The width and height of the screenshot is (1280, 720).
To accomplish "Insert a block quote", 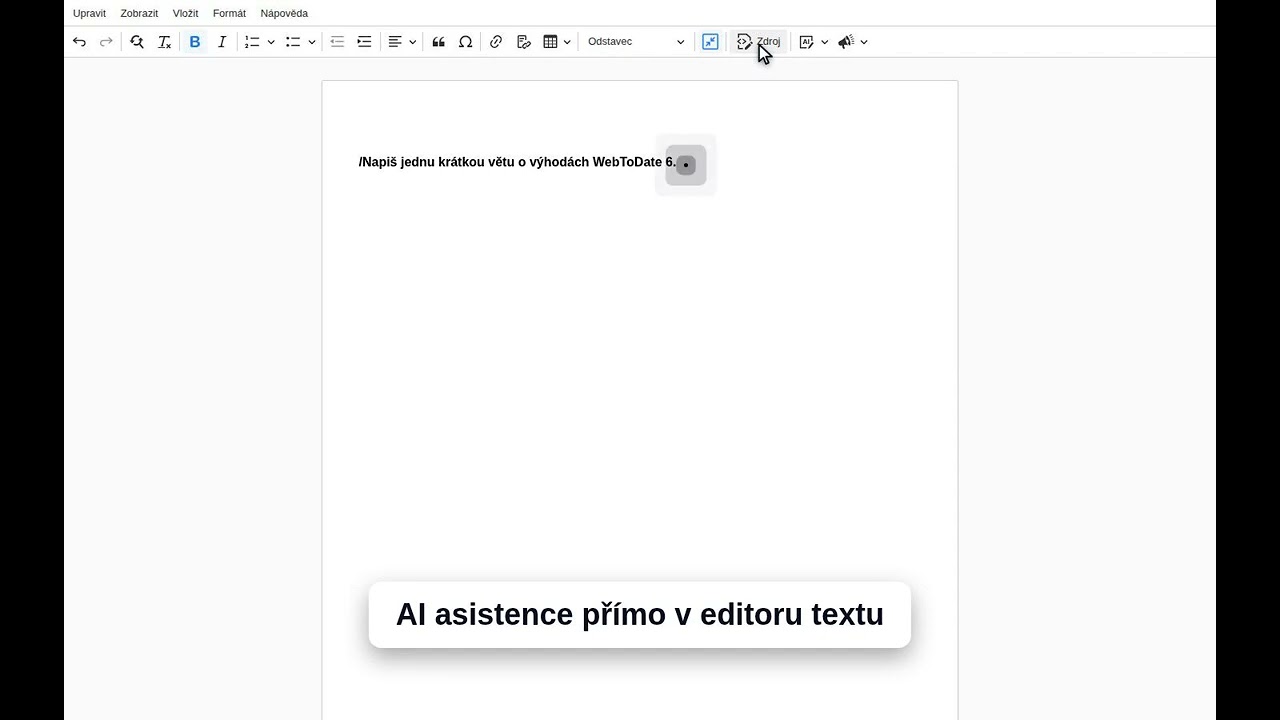I will [x=438, y=42].
